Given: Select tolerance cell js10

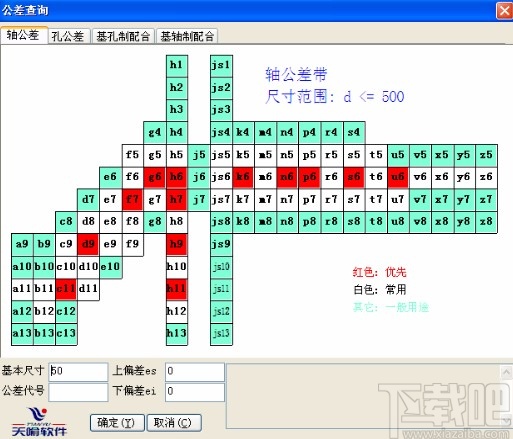Looking at the screenshot, I should tap(221, 267).
